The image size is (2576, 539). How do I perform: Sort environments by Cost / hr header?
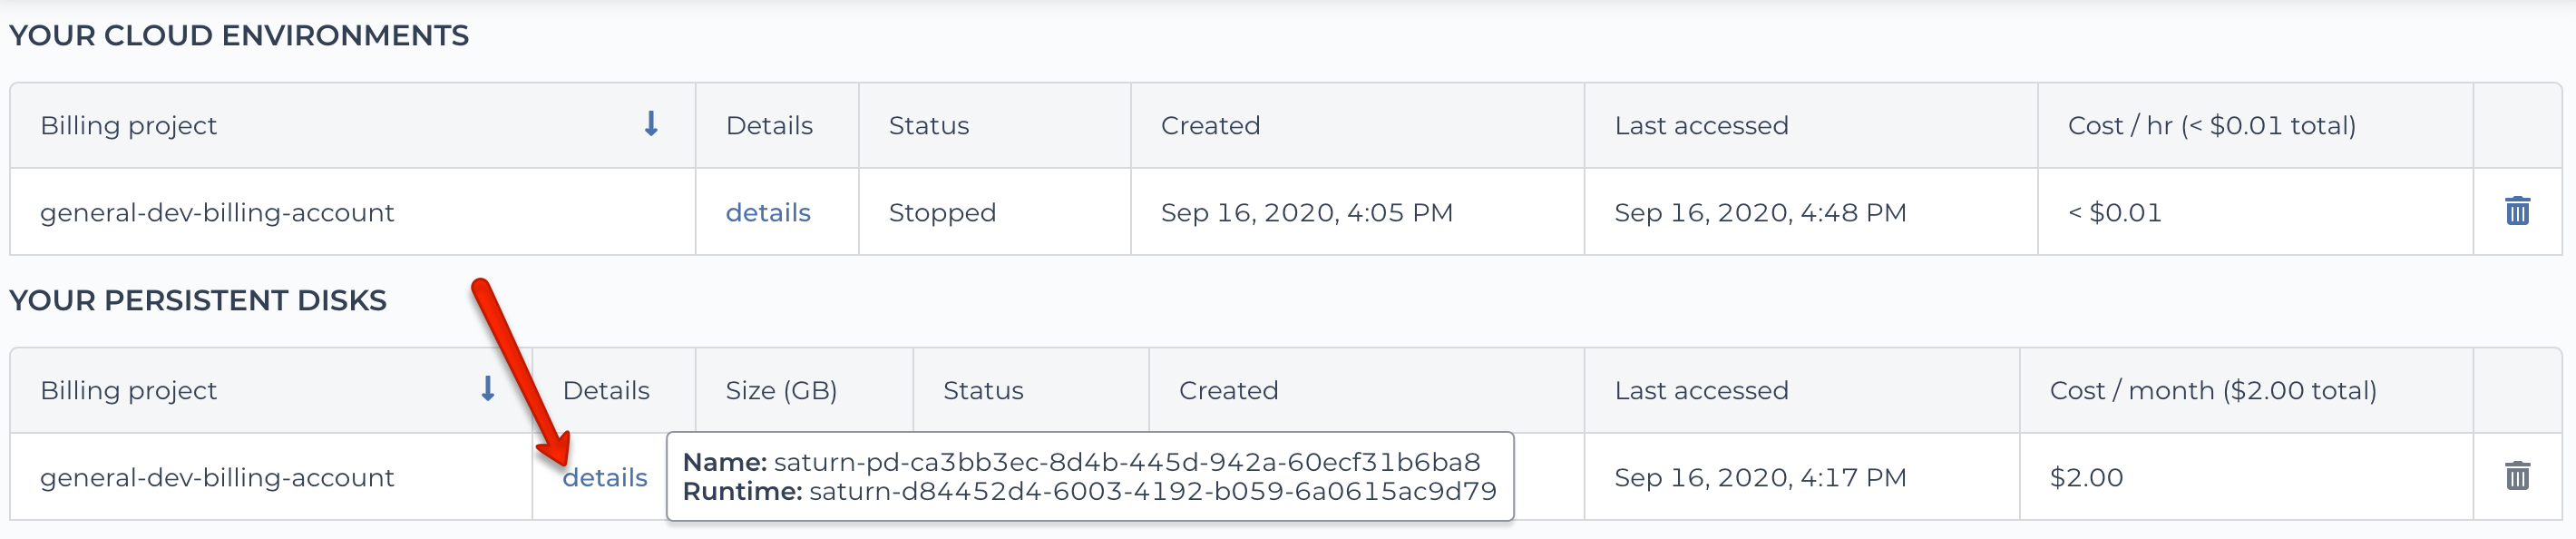(x=2211, y=125)
